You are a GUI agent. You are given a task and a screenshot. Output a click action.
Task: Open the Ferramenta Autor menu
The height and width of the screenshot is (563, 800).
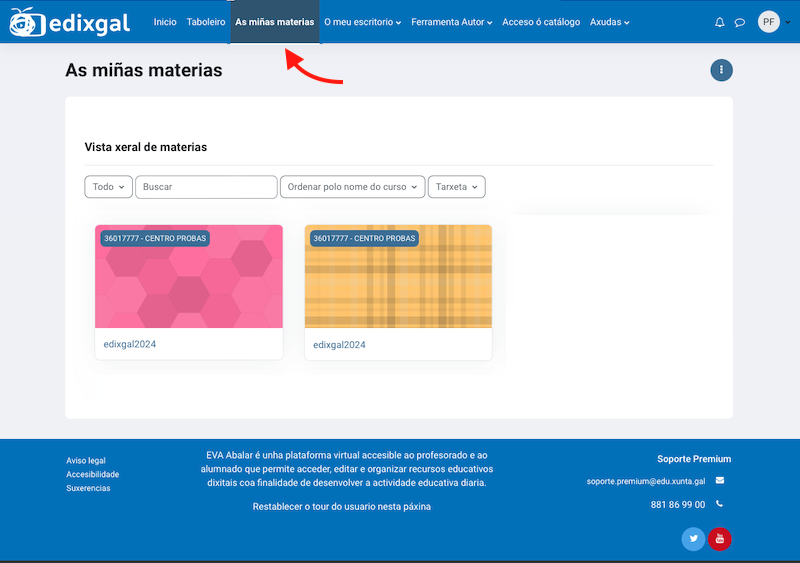451,22
